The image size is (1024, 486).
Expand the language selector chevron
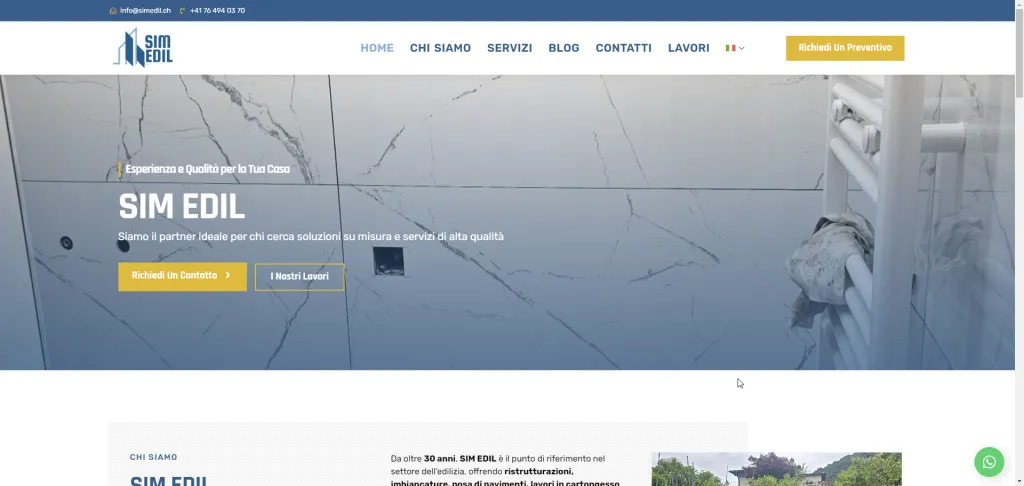click(x=741, y=48)
